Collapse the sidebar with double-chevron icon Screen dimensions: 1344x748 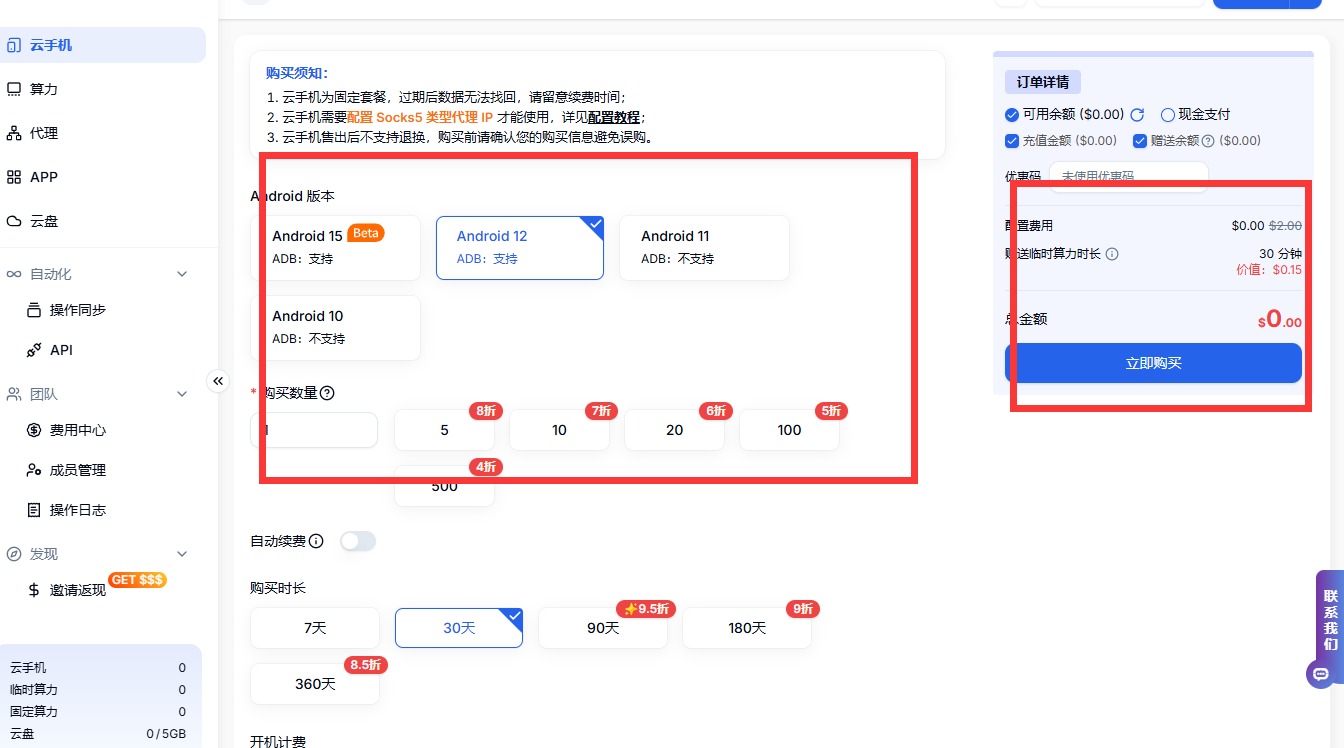[x=218, y=381]
